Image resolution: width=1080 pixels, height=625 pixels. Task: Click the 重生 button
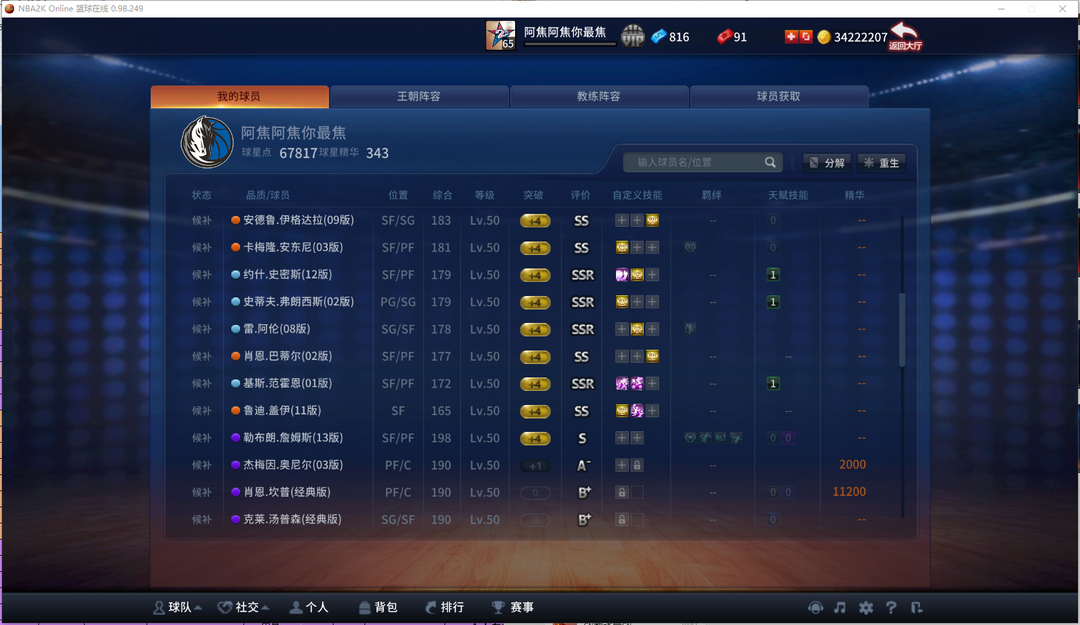[x=882, y=163]
